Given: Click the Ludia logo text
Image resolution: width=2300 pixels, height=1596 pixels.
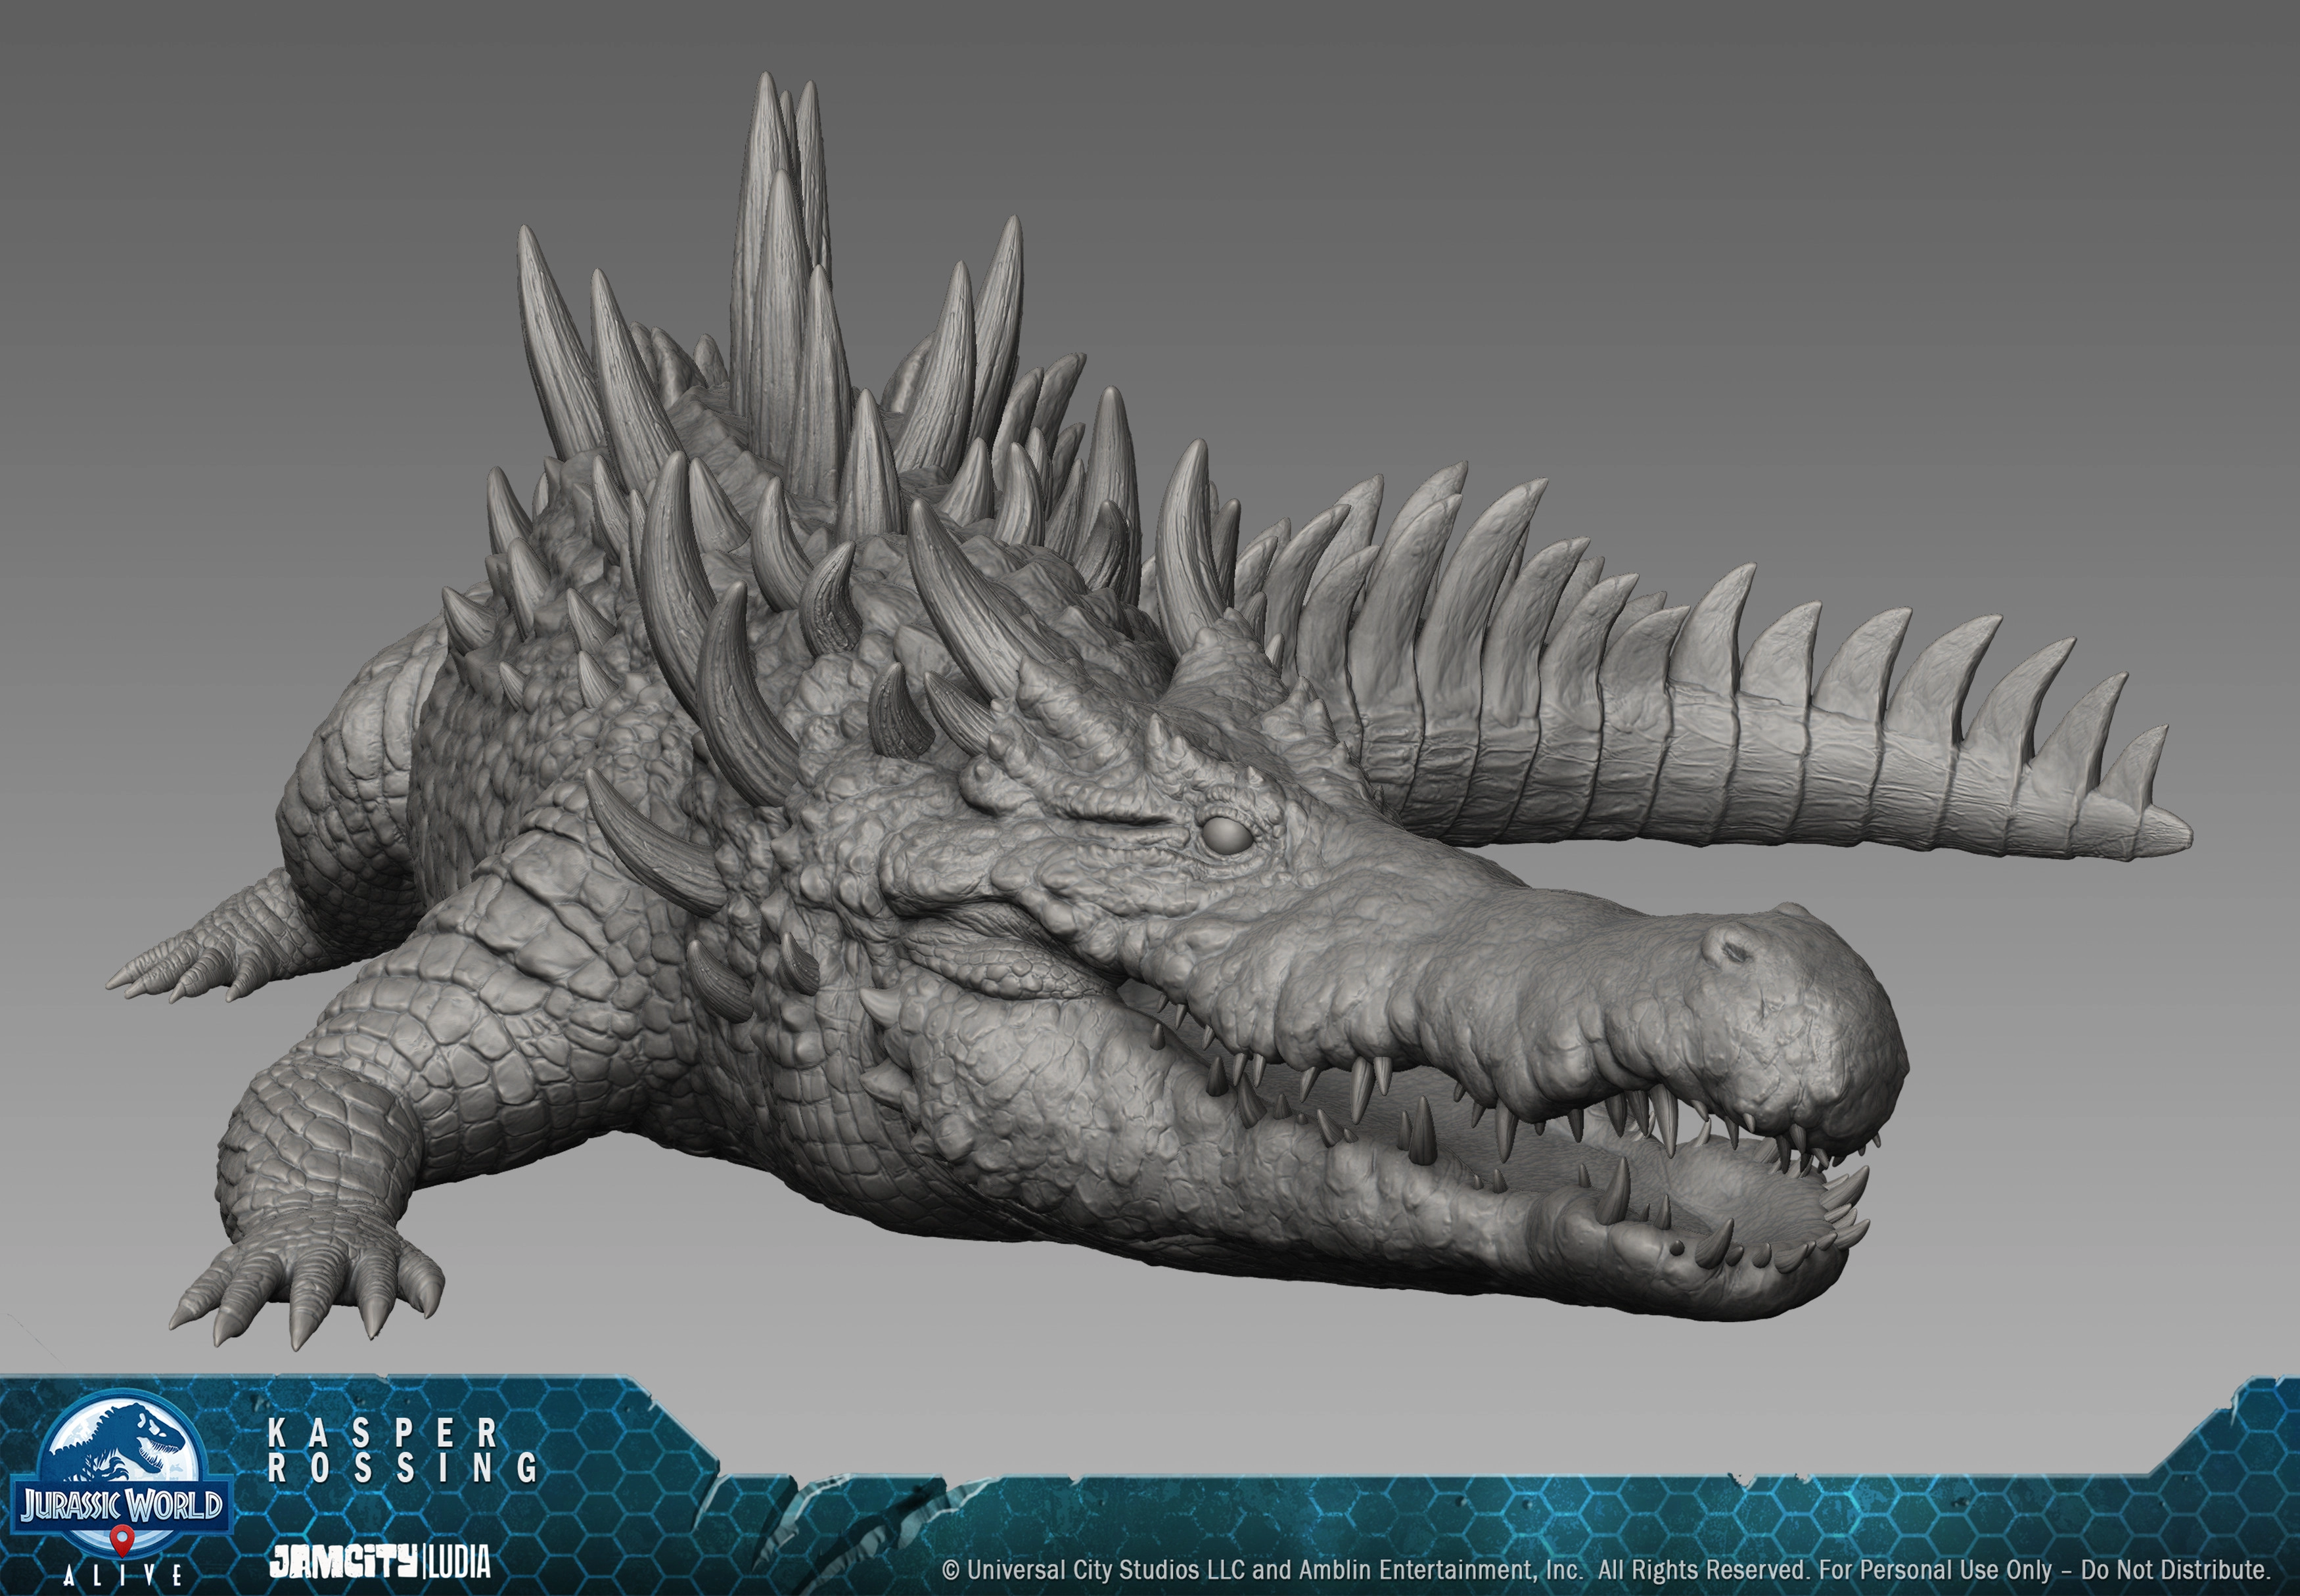Looking at the screenshot, I should click(x=459, y=1562).
